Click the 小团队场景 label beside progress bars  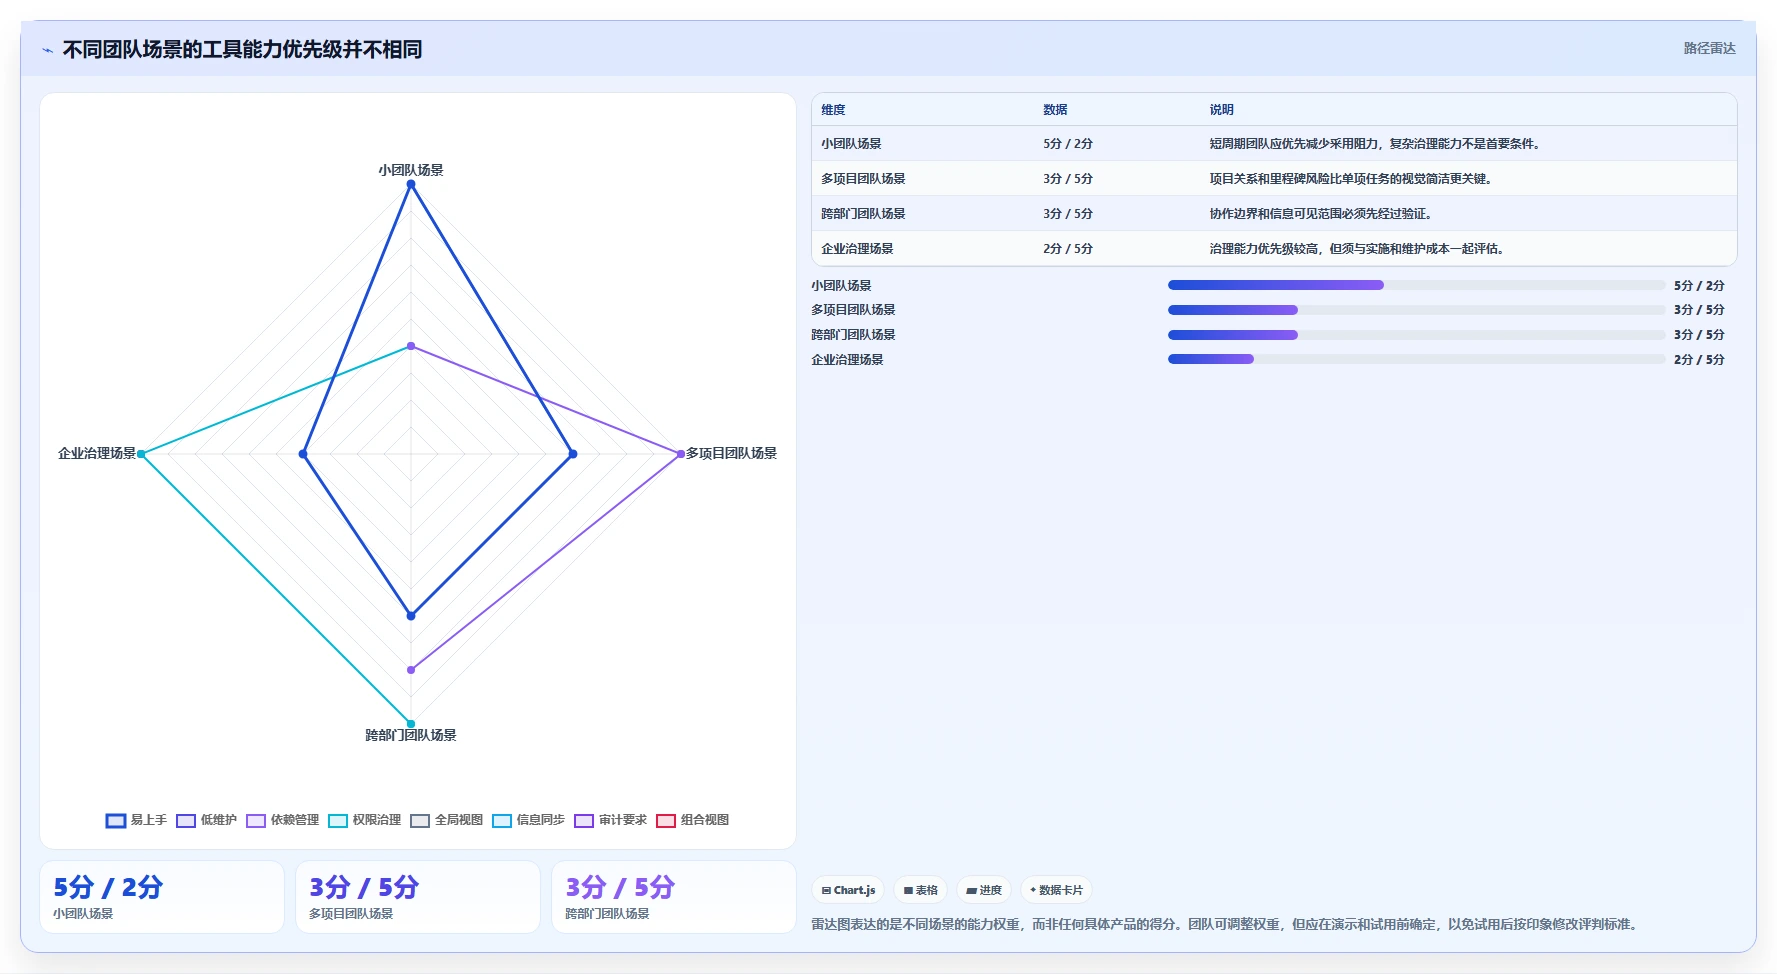841,285
